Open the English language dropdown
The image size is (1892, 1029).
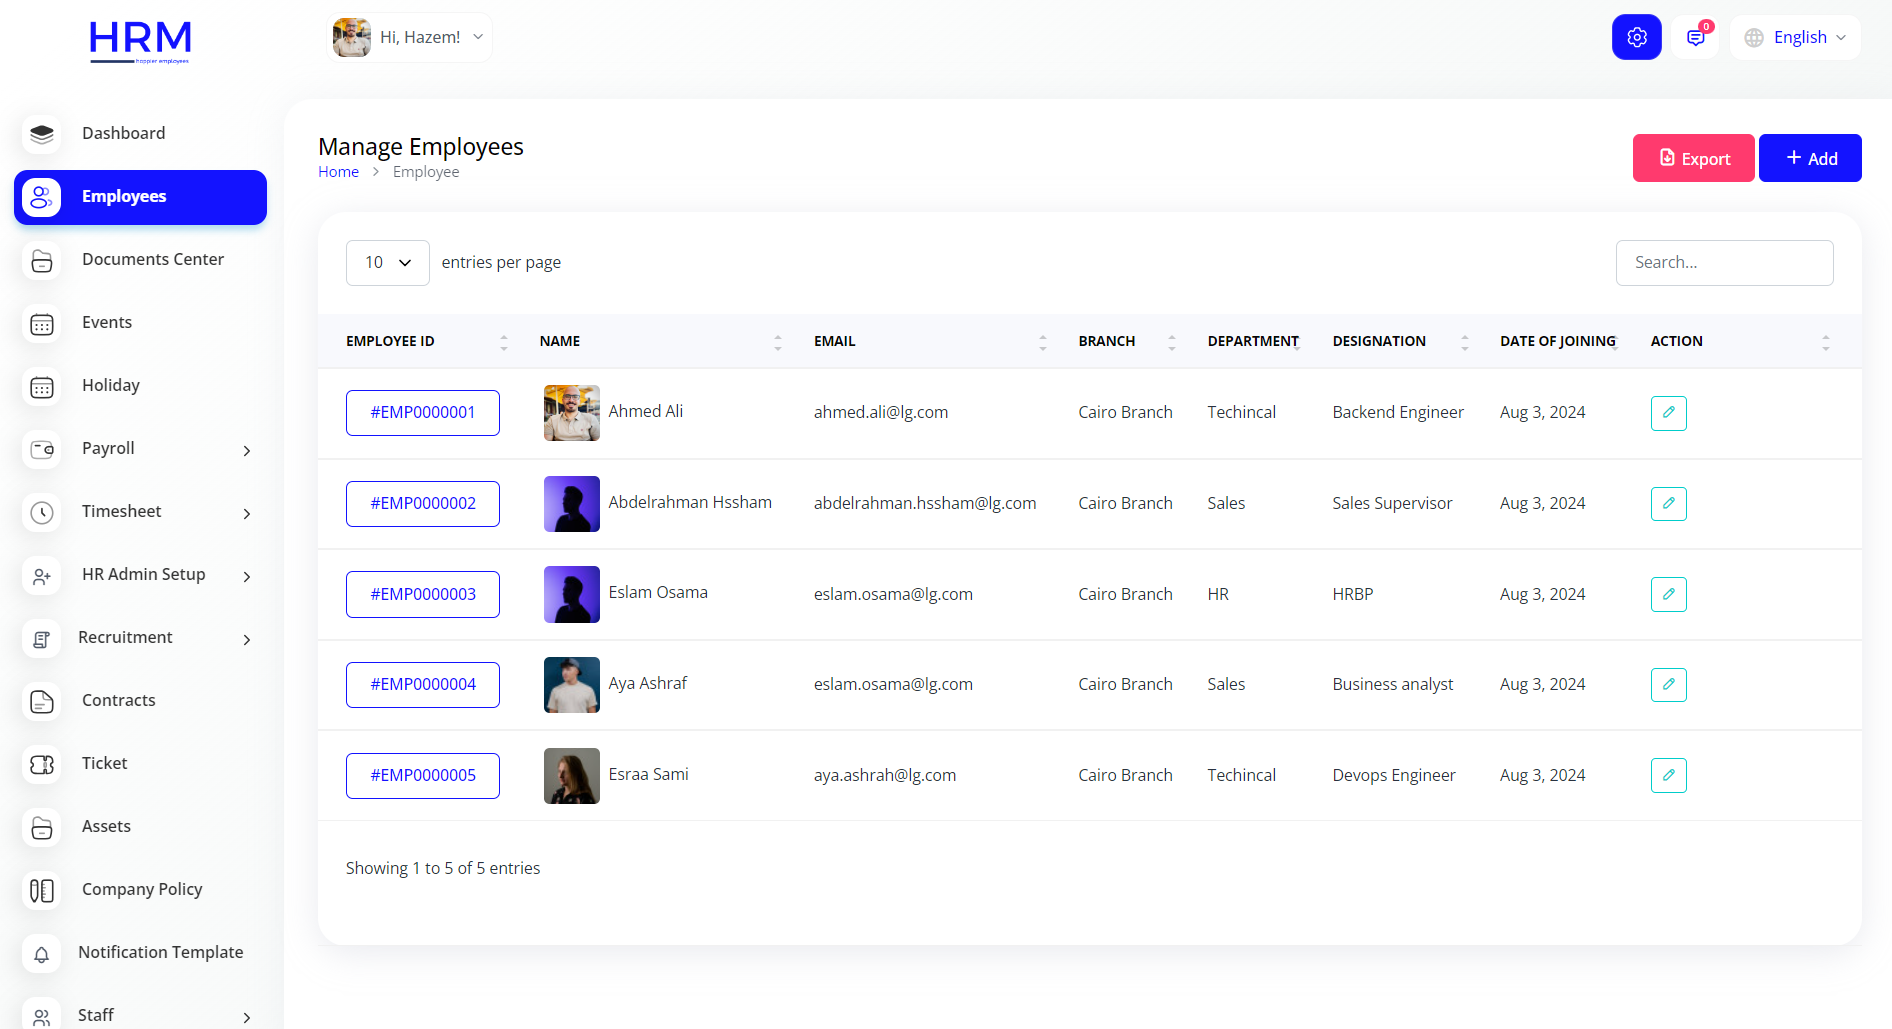coord(1796,38)
